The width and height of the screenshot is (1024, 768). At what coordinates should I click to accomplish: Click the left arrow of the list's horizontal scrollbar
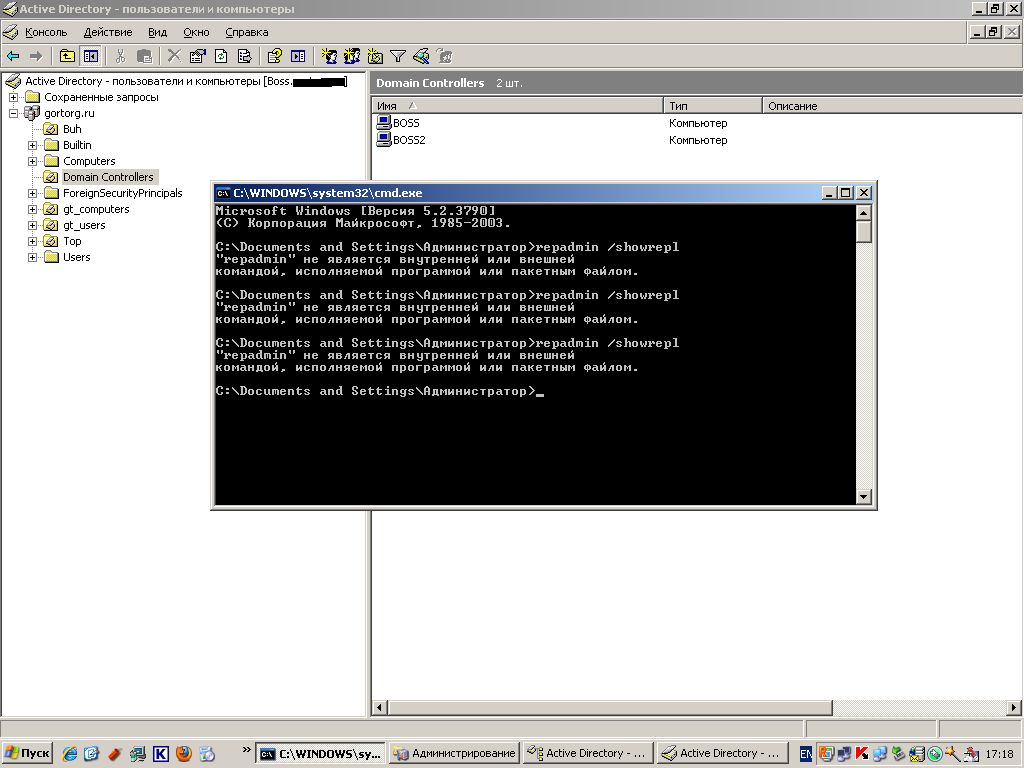tap(380, 707)
